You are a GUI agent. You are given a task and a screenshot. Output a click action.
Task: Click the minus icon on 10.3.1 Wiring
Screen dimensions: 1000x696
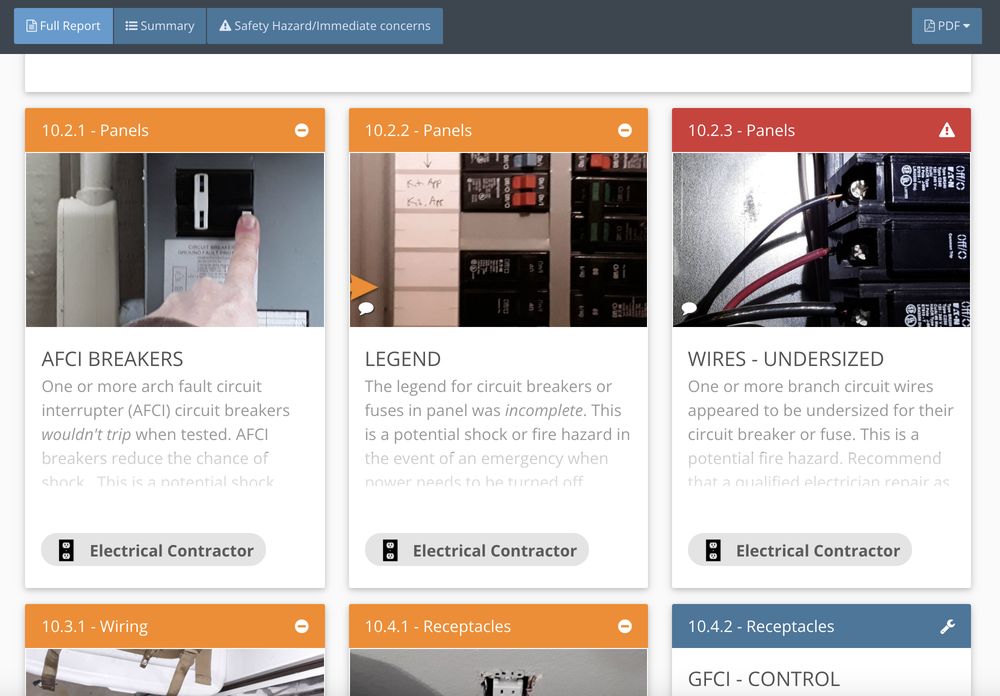coord(302,627)
